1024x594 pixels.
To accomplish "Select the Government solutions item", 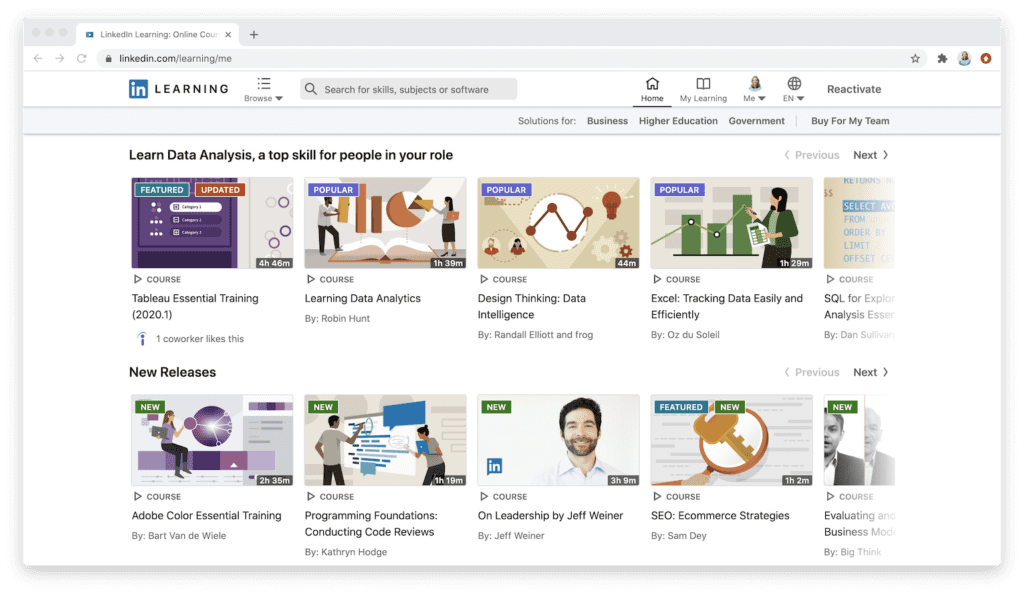I will coord(756,120).
